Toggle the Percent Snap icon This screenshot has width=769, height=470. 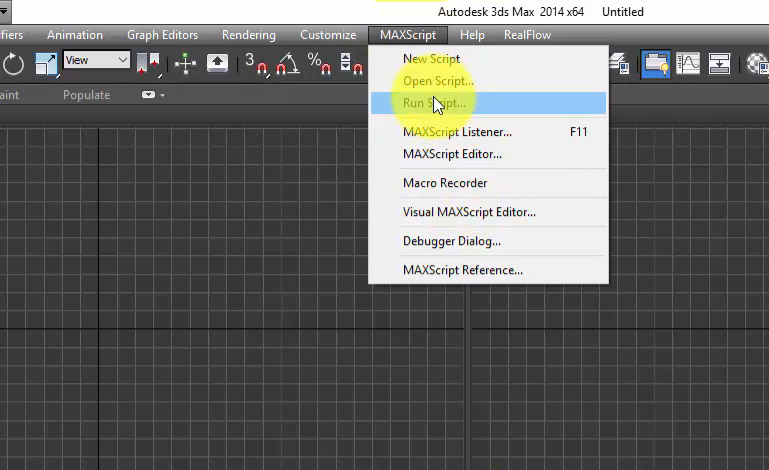coord(319,64)
